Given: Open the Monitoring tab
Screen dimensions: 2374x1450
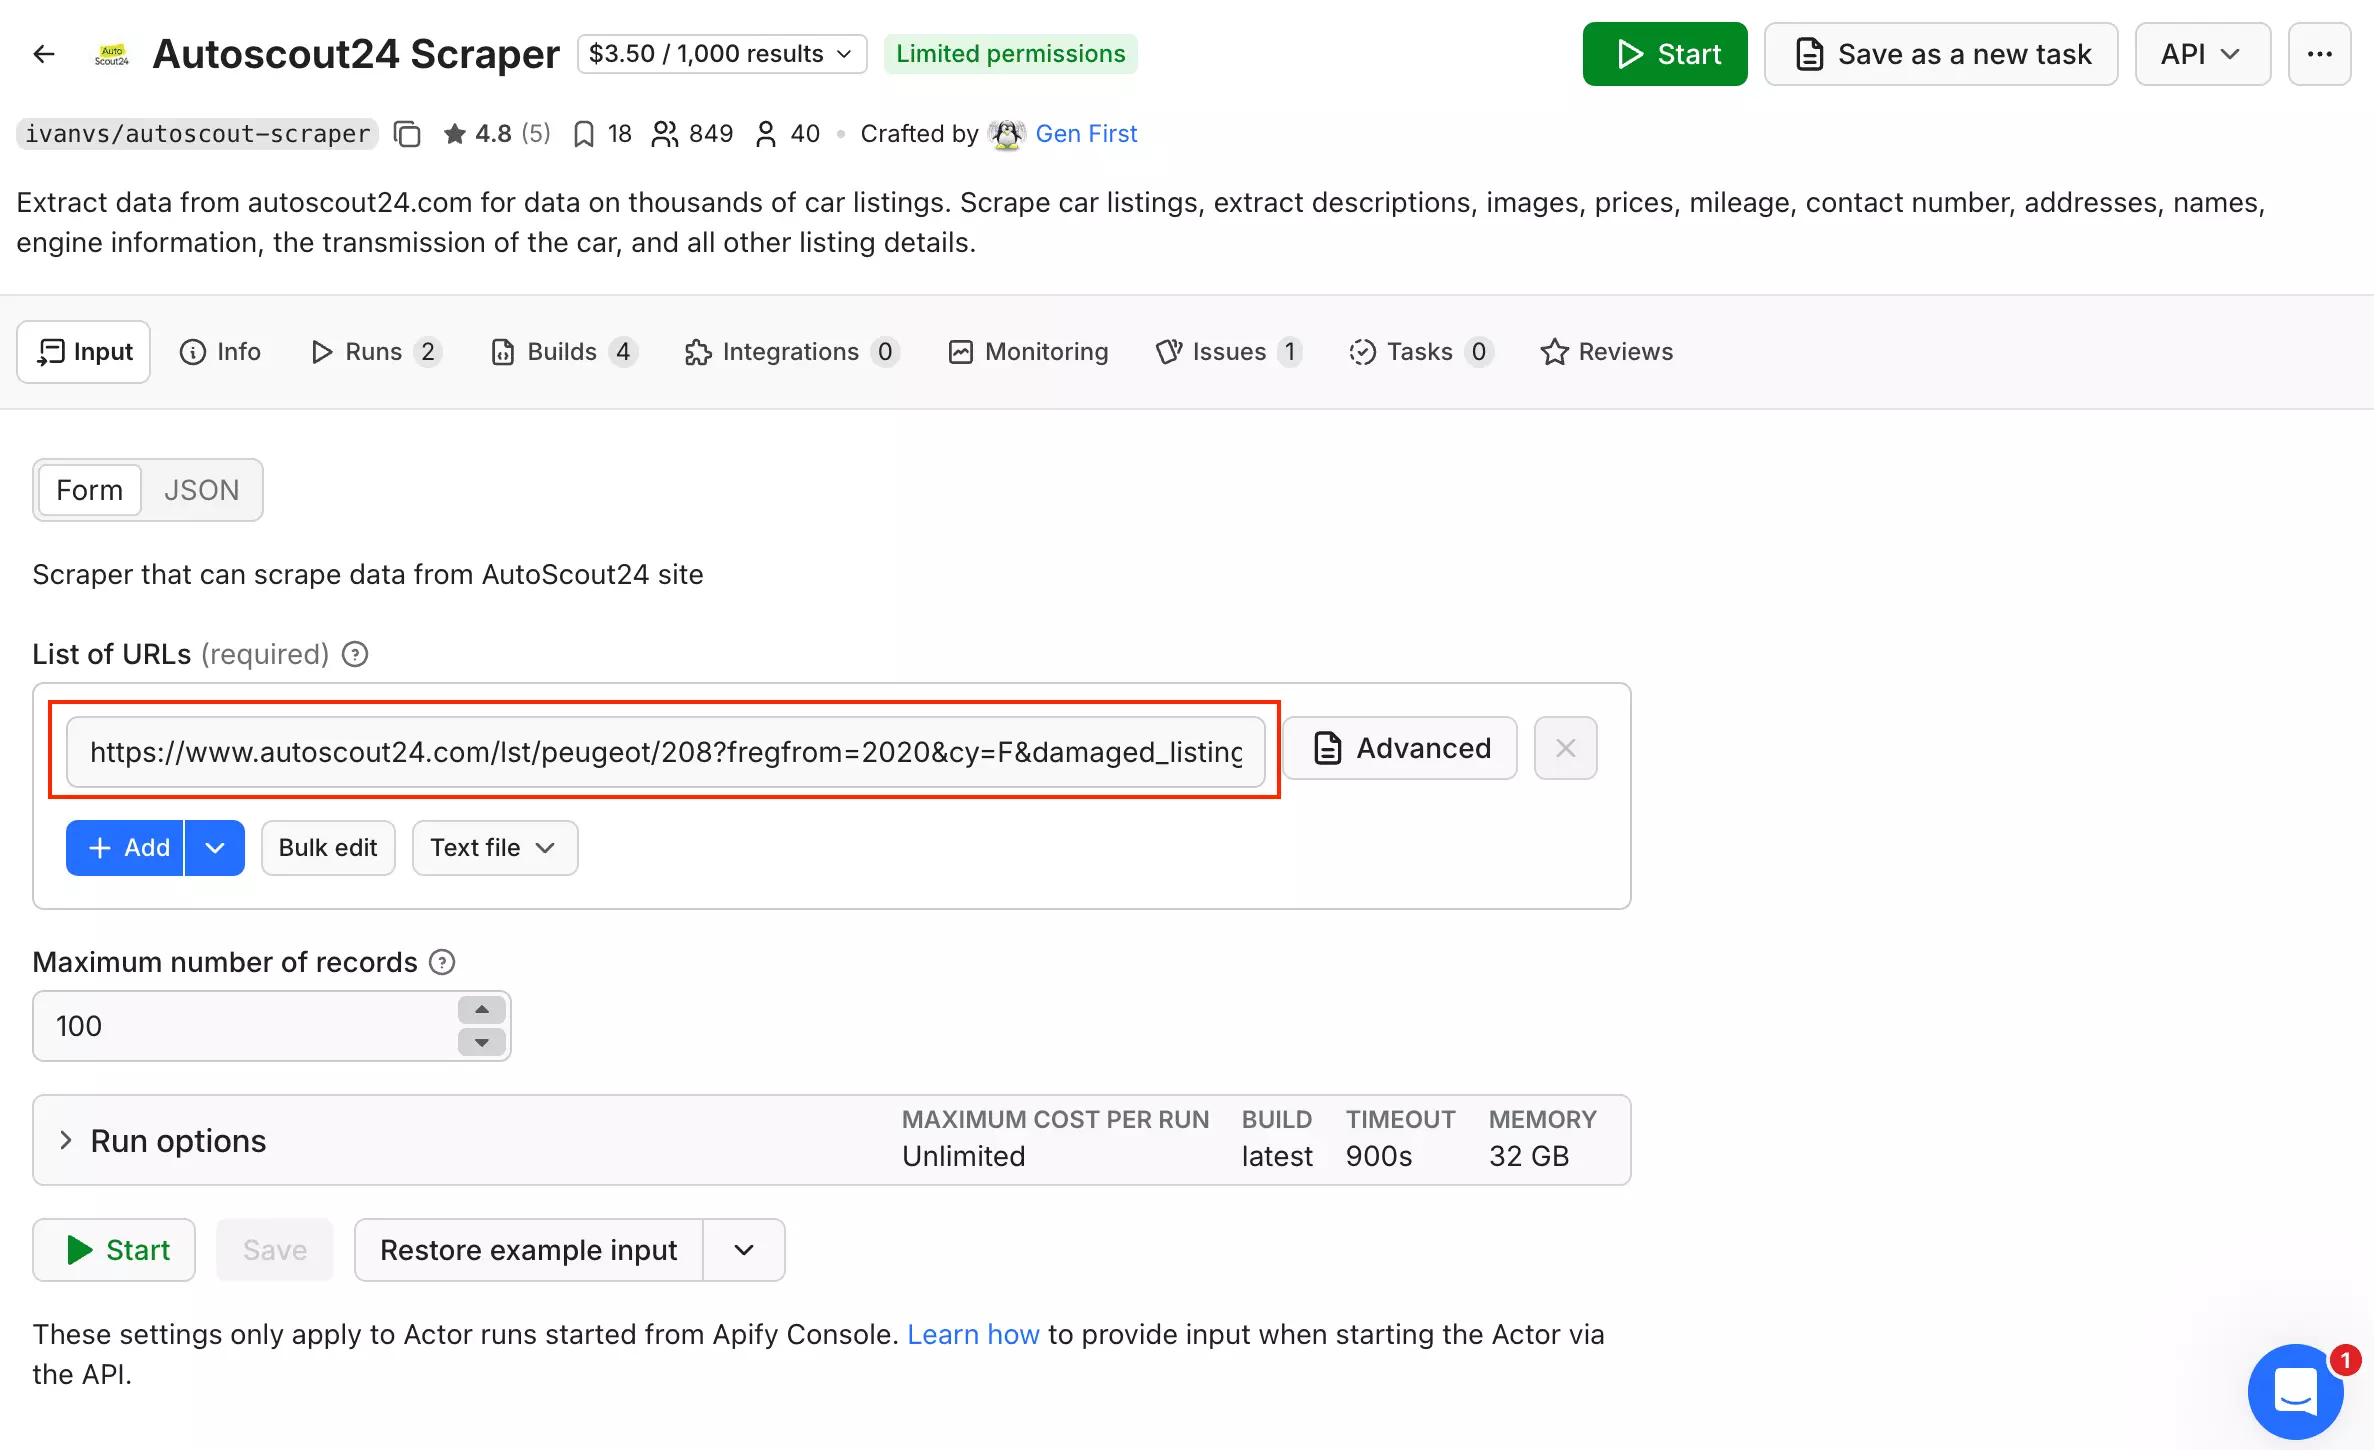Looking at the screenshot, I should point(1028,352).
